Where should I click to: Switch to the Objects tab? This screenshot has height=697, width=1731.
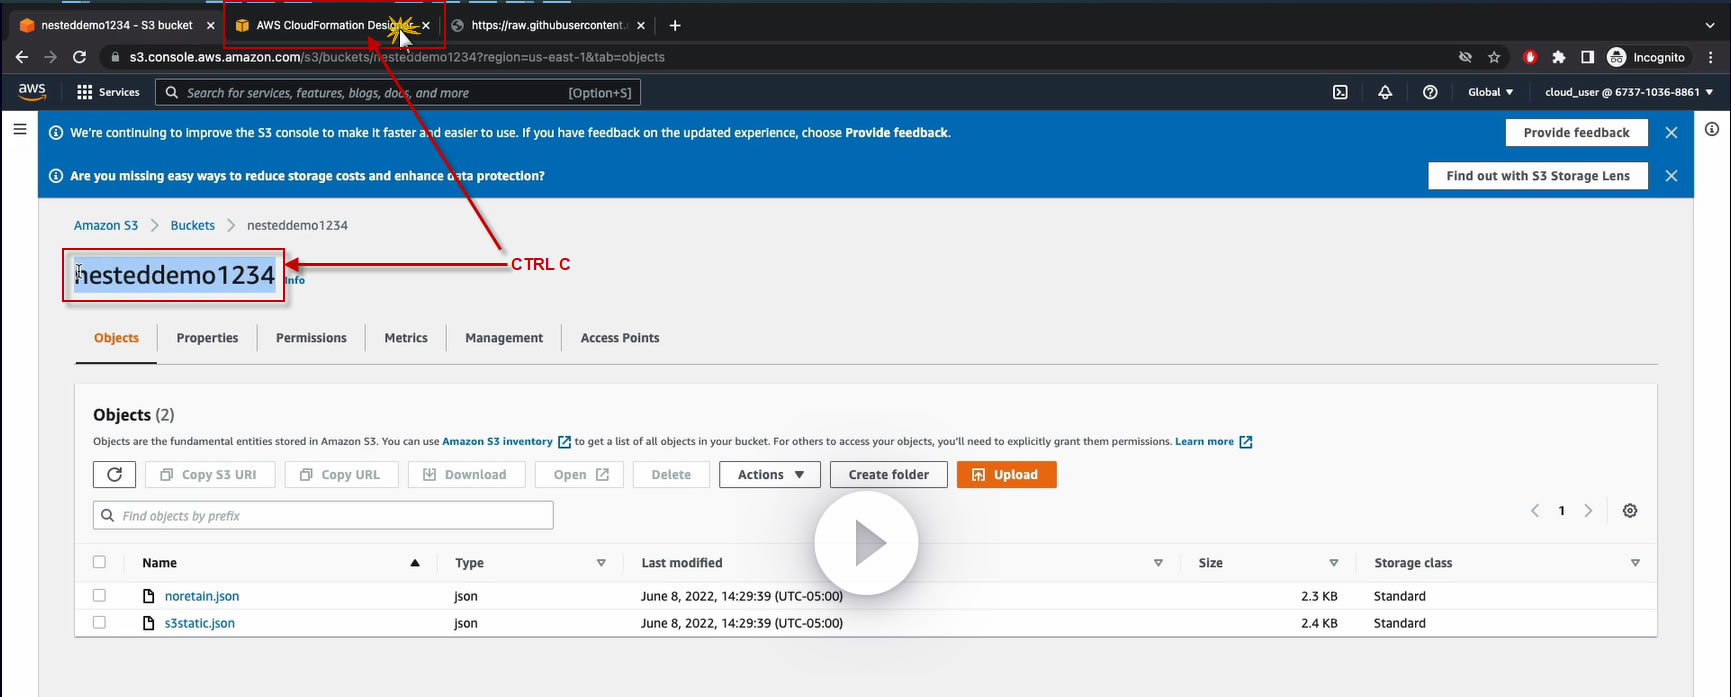tap(116, 338)
